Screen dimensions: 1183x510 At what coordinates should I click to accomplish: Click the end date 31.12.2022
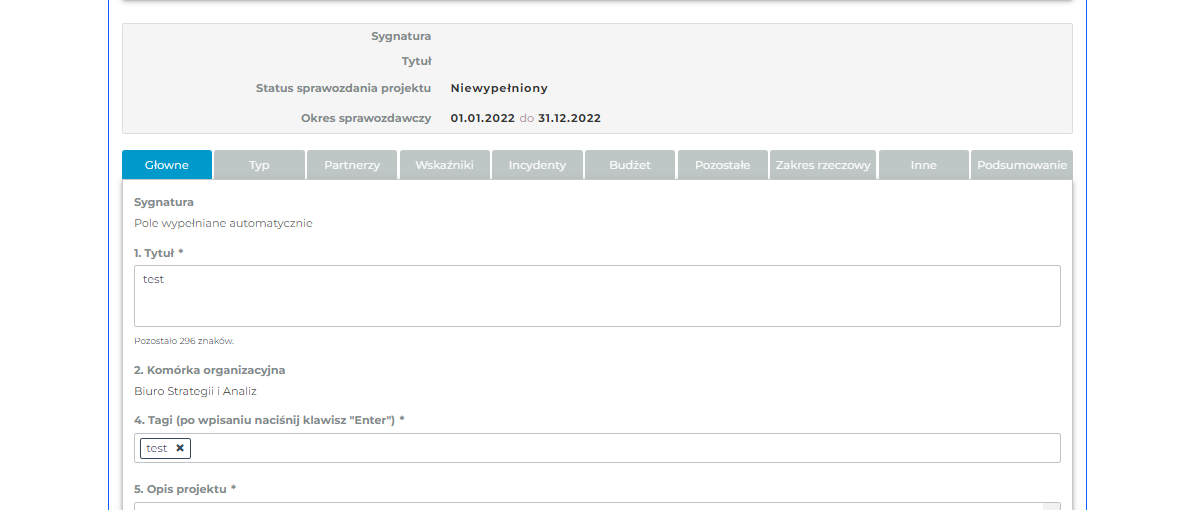569,118
